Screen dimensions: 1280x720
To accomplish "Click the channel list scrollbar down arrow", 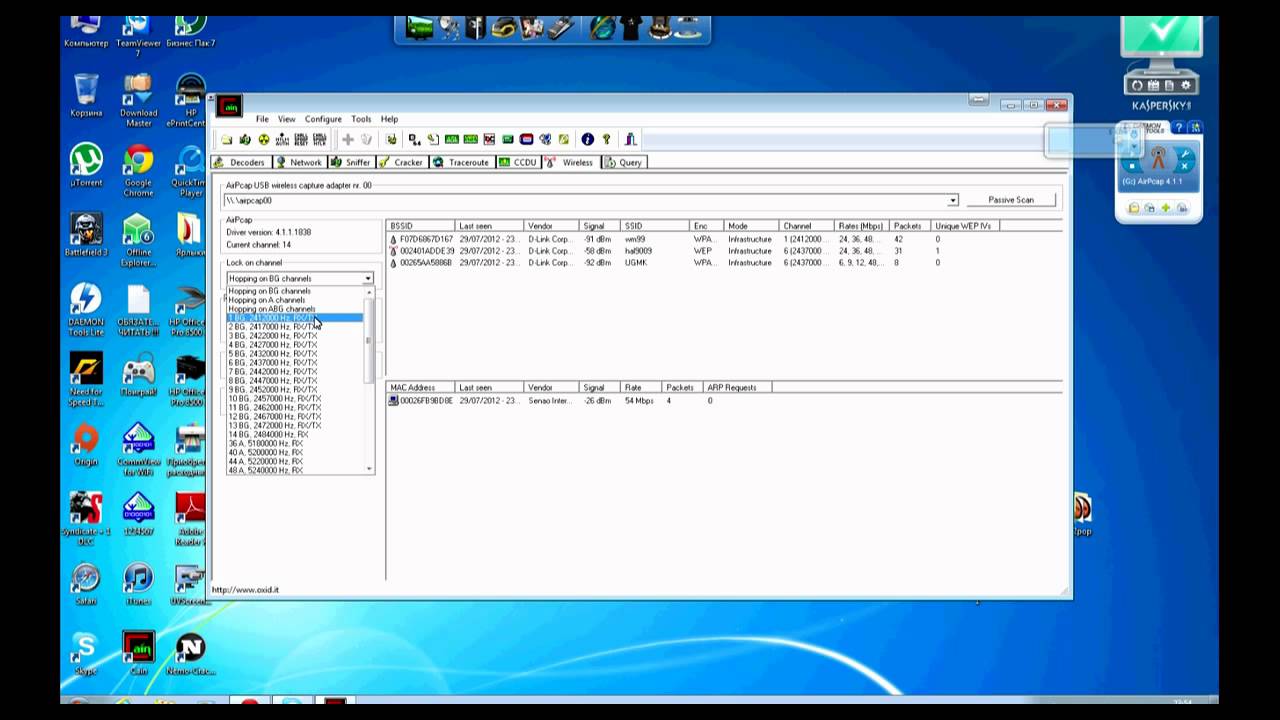I will (369, 469).
